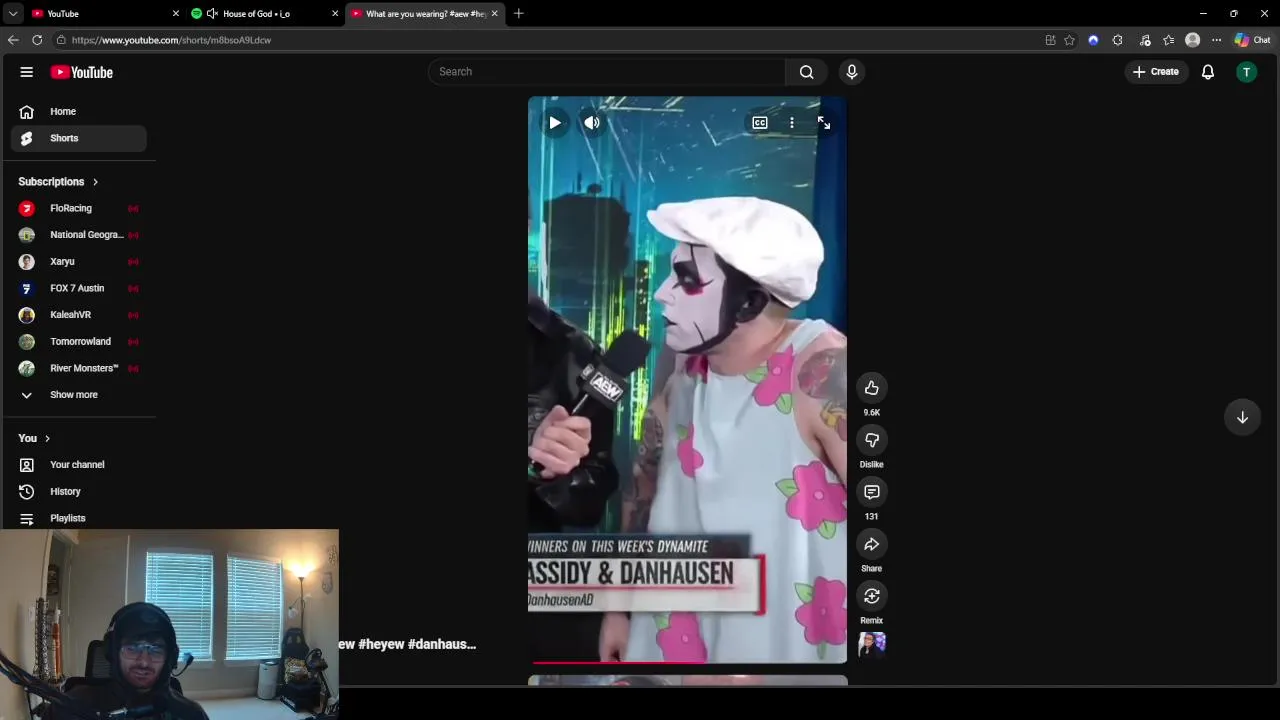The width and height of the screenshot is (1280, 720).
Task: Open the browser Settings and more menu
Action: [1216, 40]
